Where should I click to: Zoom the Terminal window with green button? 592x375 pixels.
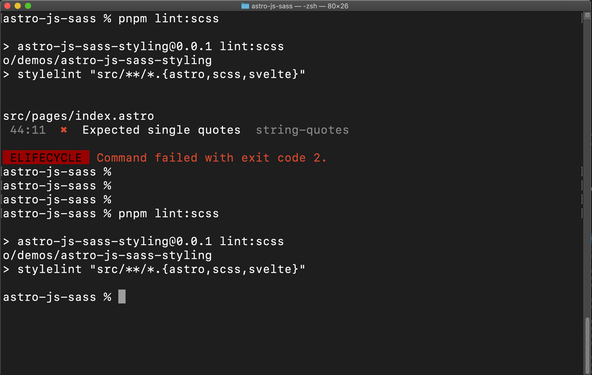[x=28, y=6]
